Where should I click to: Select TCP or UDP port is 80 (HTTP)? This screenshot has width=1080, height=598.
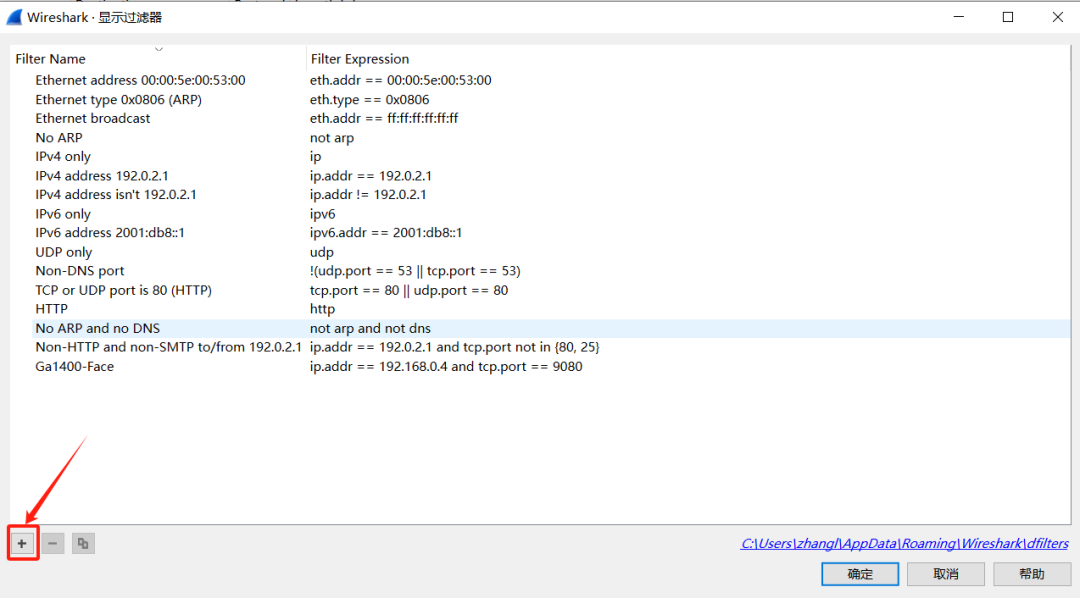[123, 290]
